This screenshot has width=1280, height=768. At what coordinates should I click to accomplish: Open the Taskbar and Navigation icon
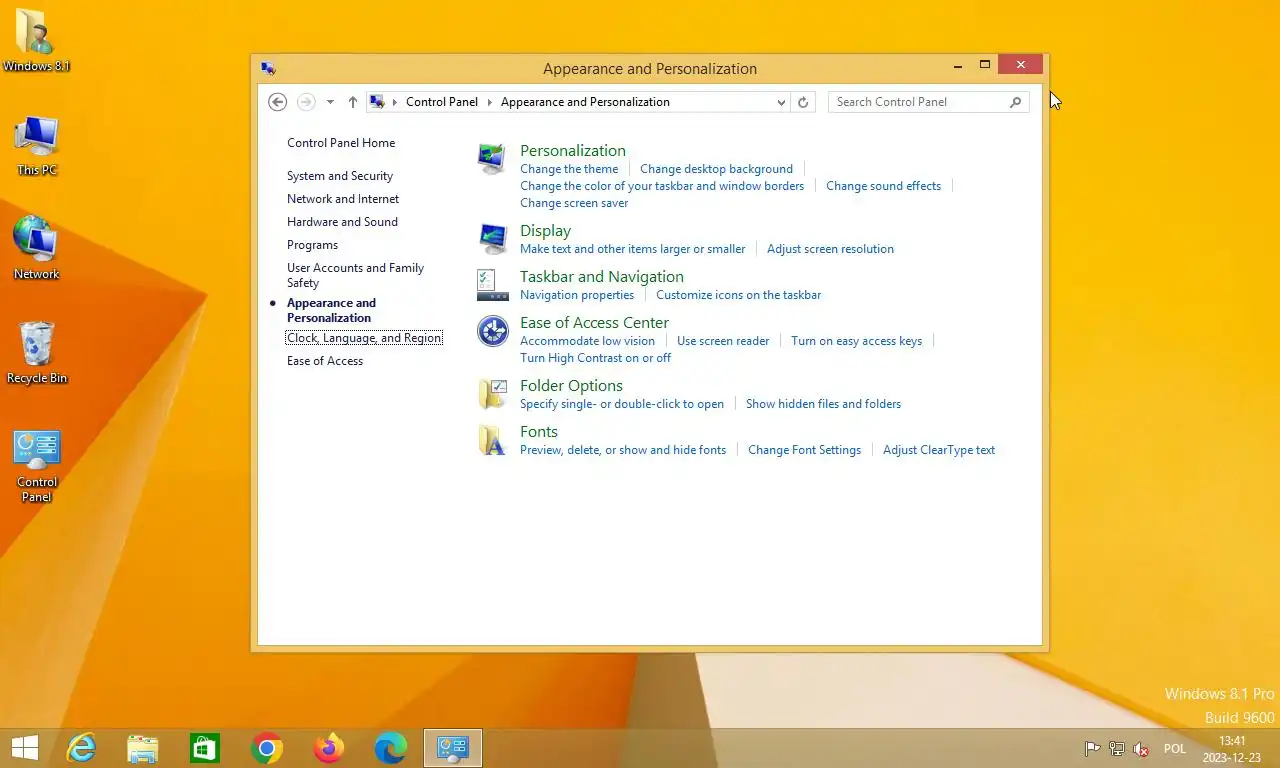click(492, 285)
